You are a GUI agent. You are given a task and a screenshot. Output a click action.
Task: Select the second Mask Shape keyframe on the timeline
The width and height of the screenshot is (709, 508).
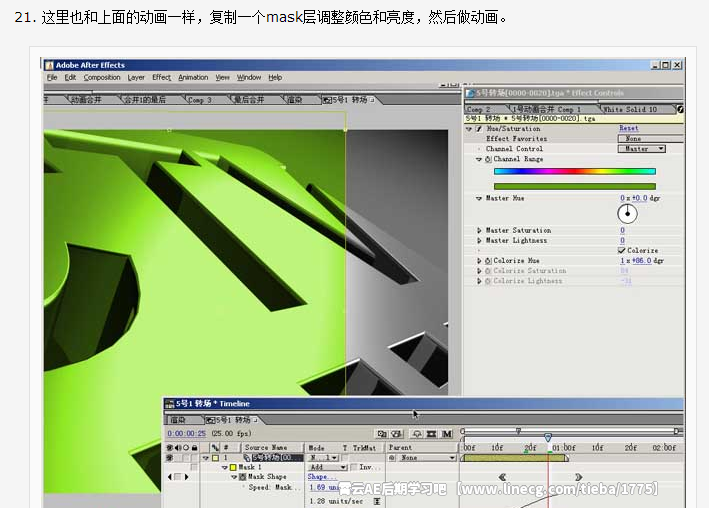578,477
